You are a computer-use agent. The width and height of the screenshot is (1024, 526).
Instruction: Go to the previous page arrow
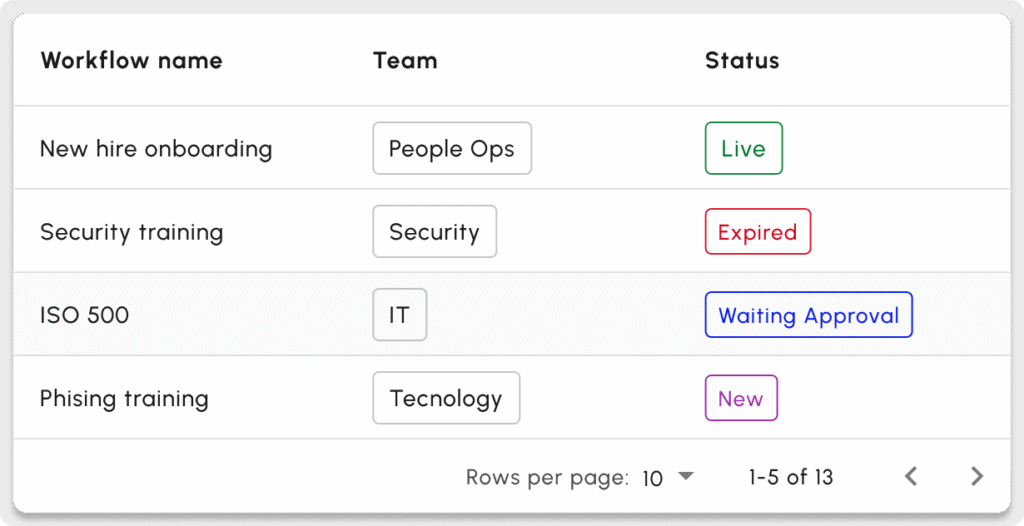[x=911, y=477]
